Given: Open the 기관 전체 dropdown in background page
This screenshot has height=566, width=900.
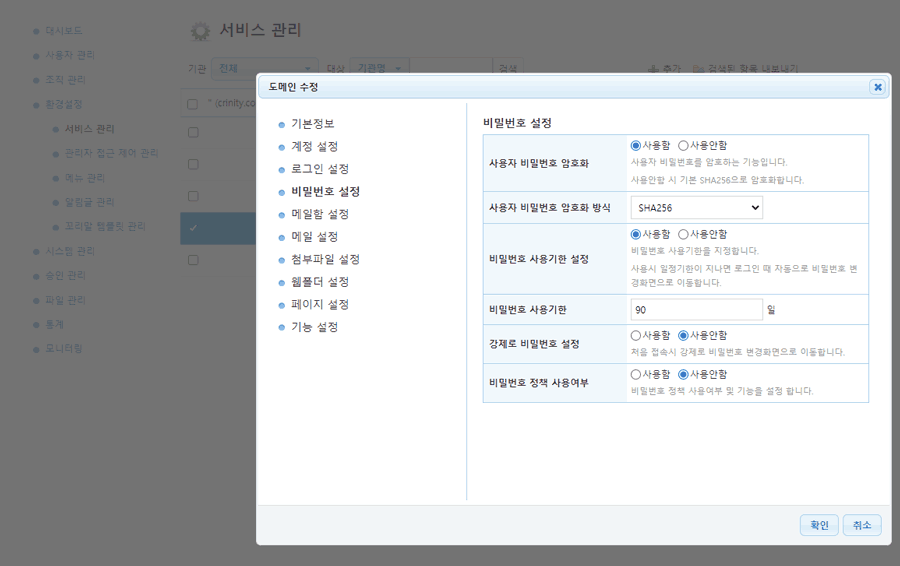Looking at the screenshot, I should coord(265,68).
